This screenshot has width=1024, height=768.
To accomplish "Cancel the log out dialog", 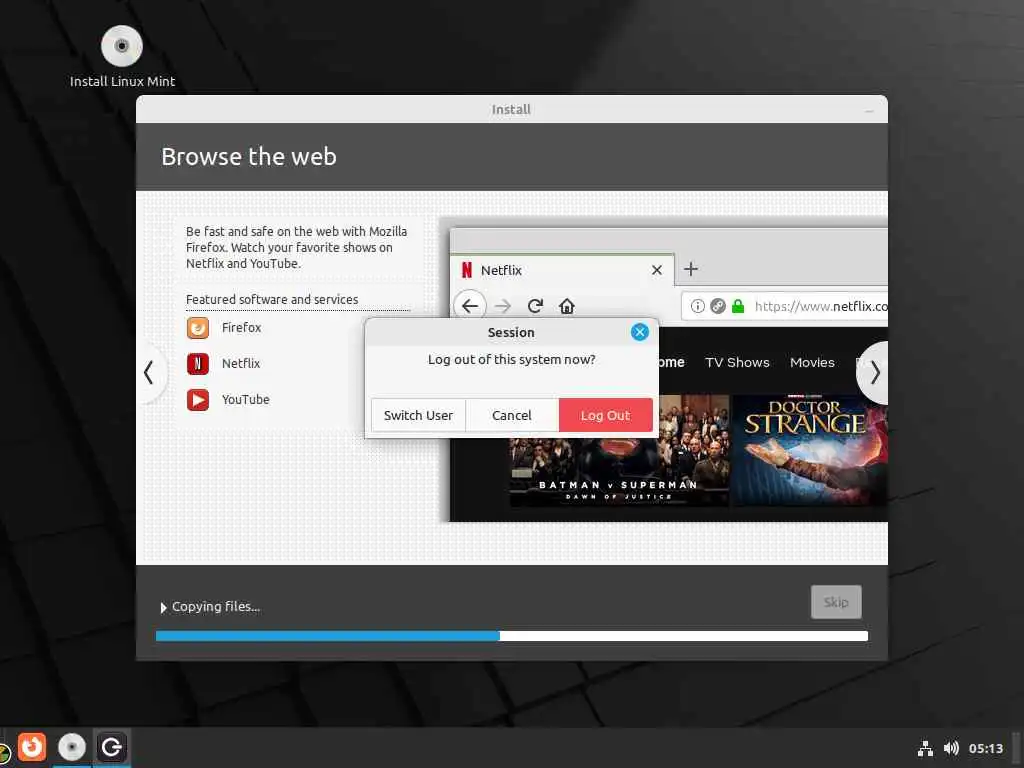I will click(x=511, y=415).
